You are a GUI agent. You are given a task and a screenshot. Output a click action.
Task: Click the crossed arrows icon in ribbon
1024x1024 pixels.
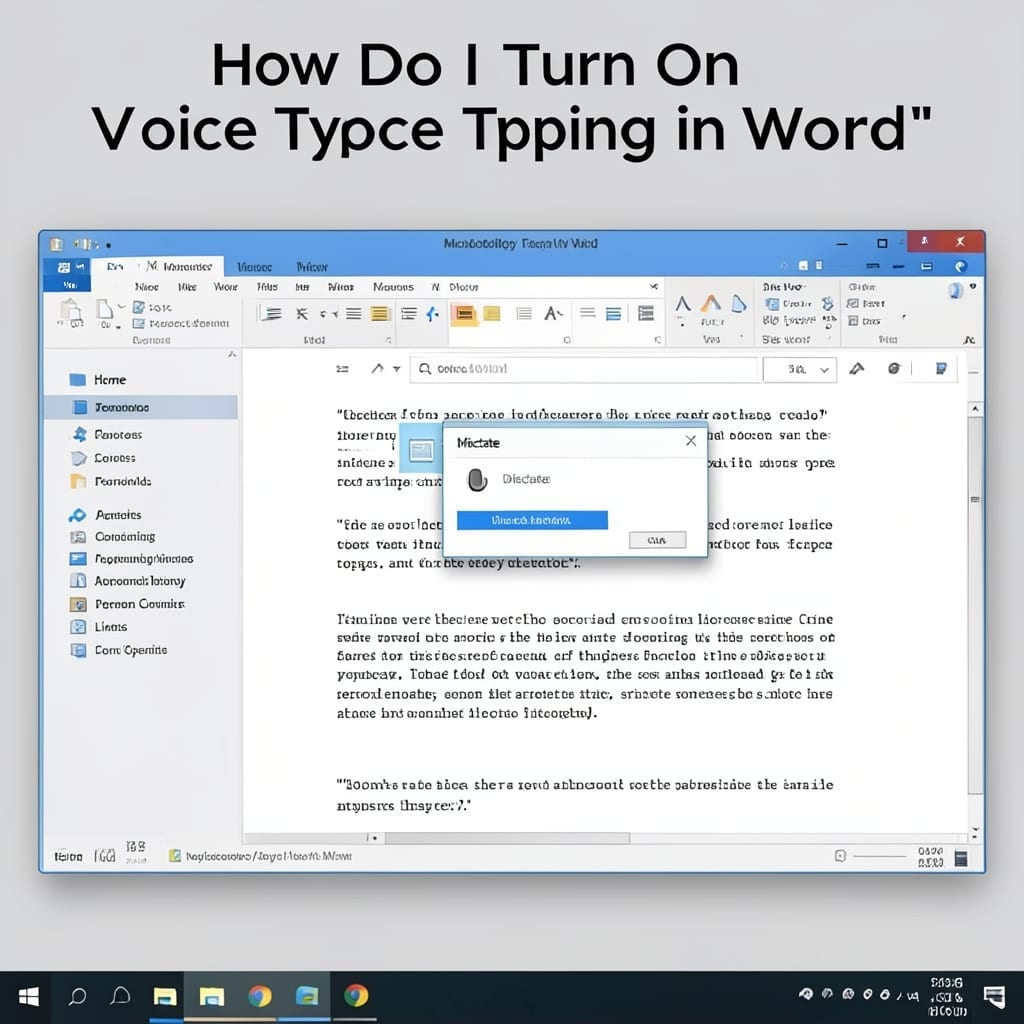(x=302, y=314)
